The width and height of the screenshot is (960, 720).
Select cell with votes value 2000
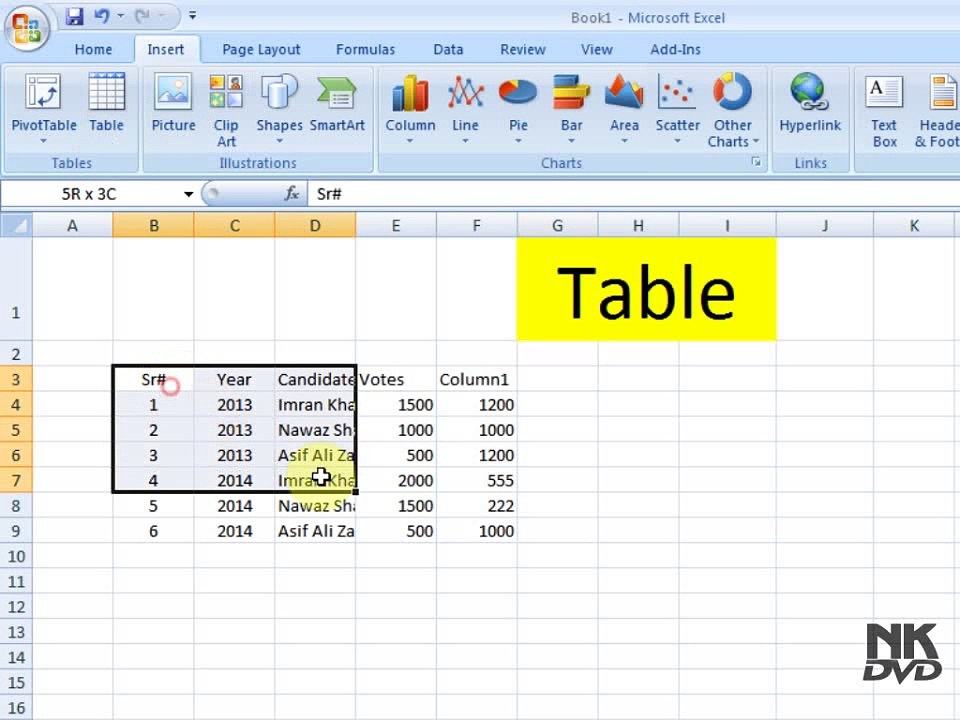(x=396, y=481)
